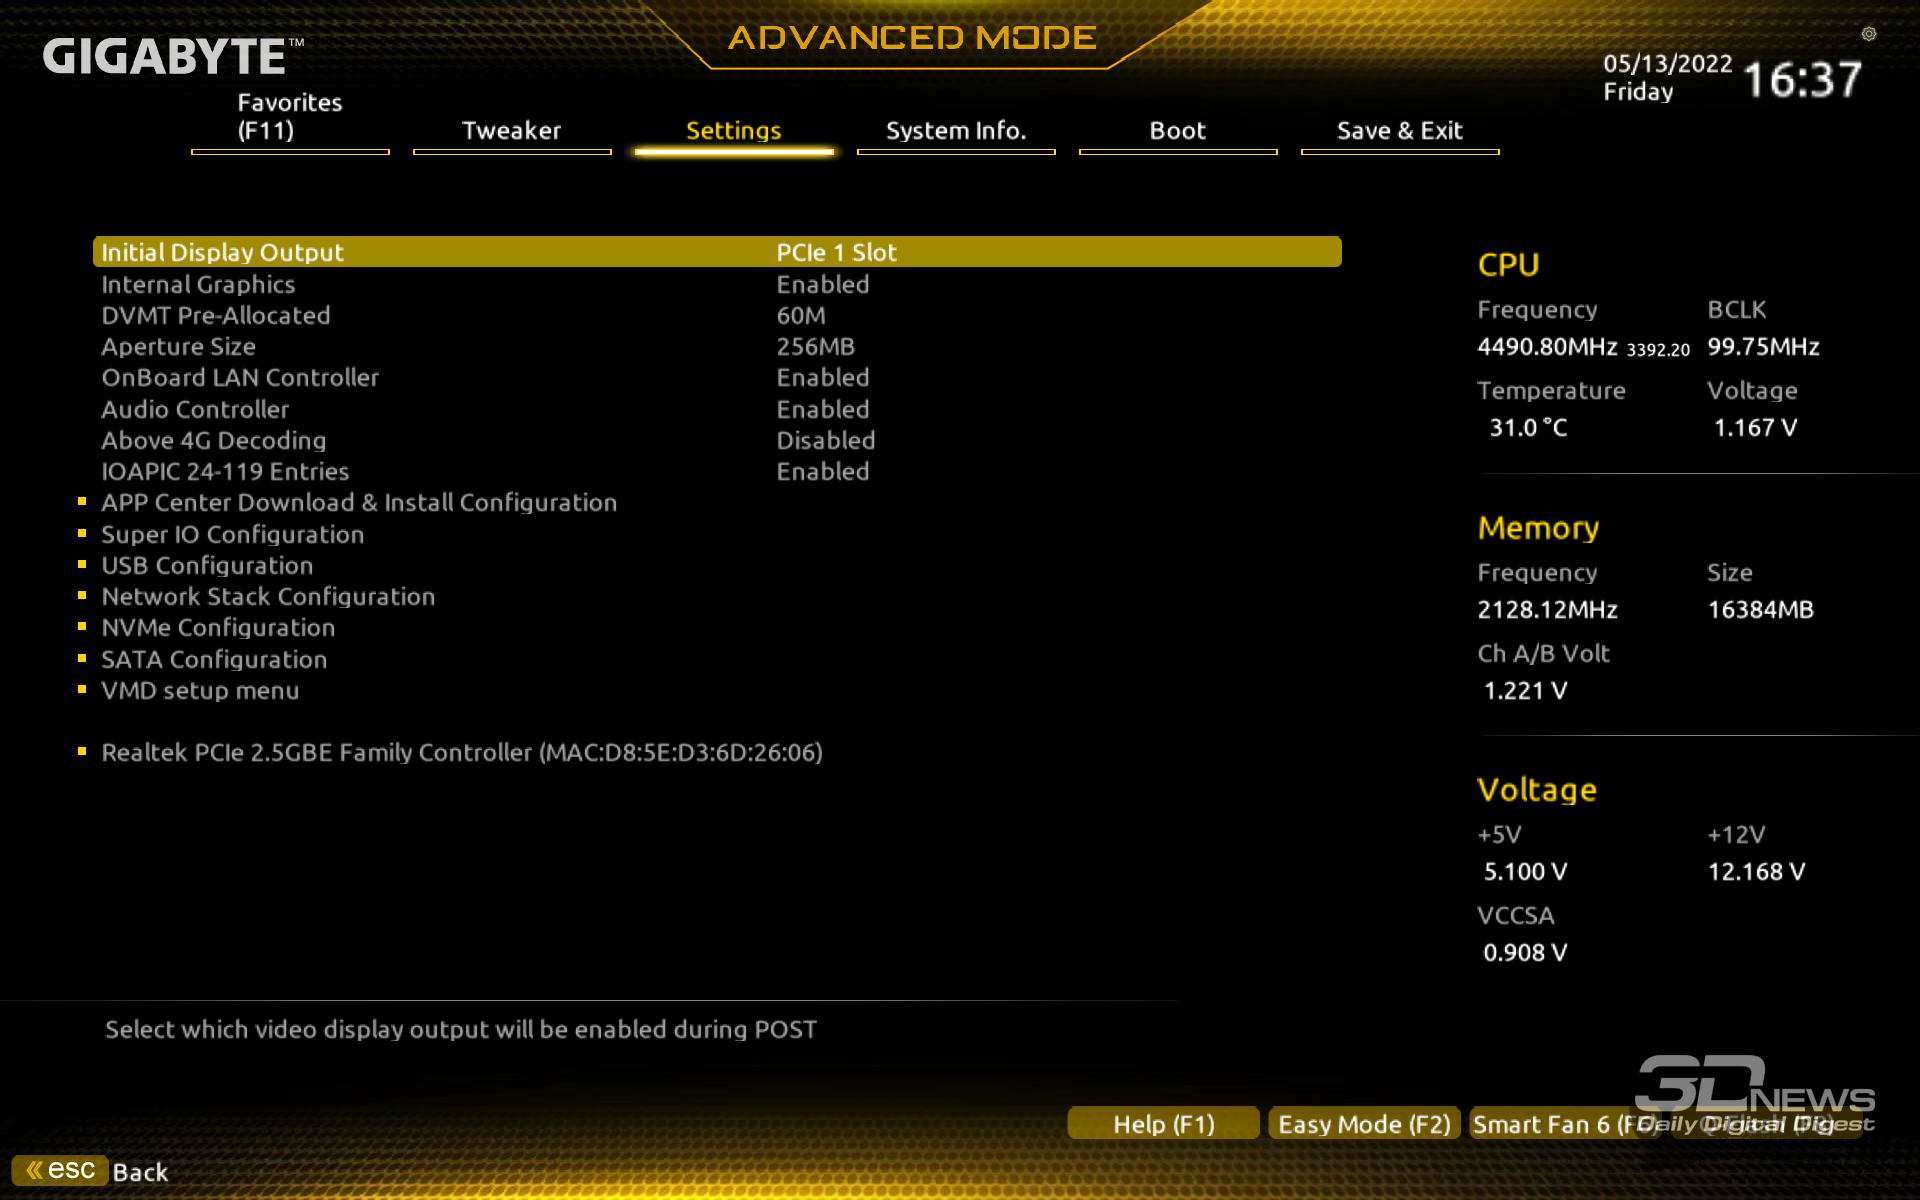This screenshot has height=1200, width=1920.
Task: Click the ADVANCED MODE title
Action: [912, 38]
